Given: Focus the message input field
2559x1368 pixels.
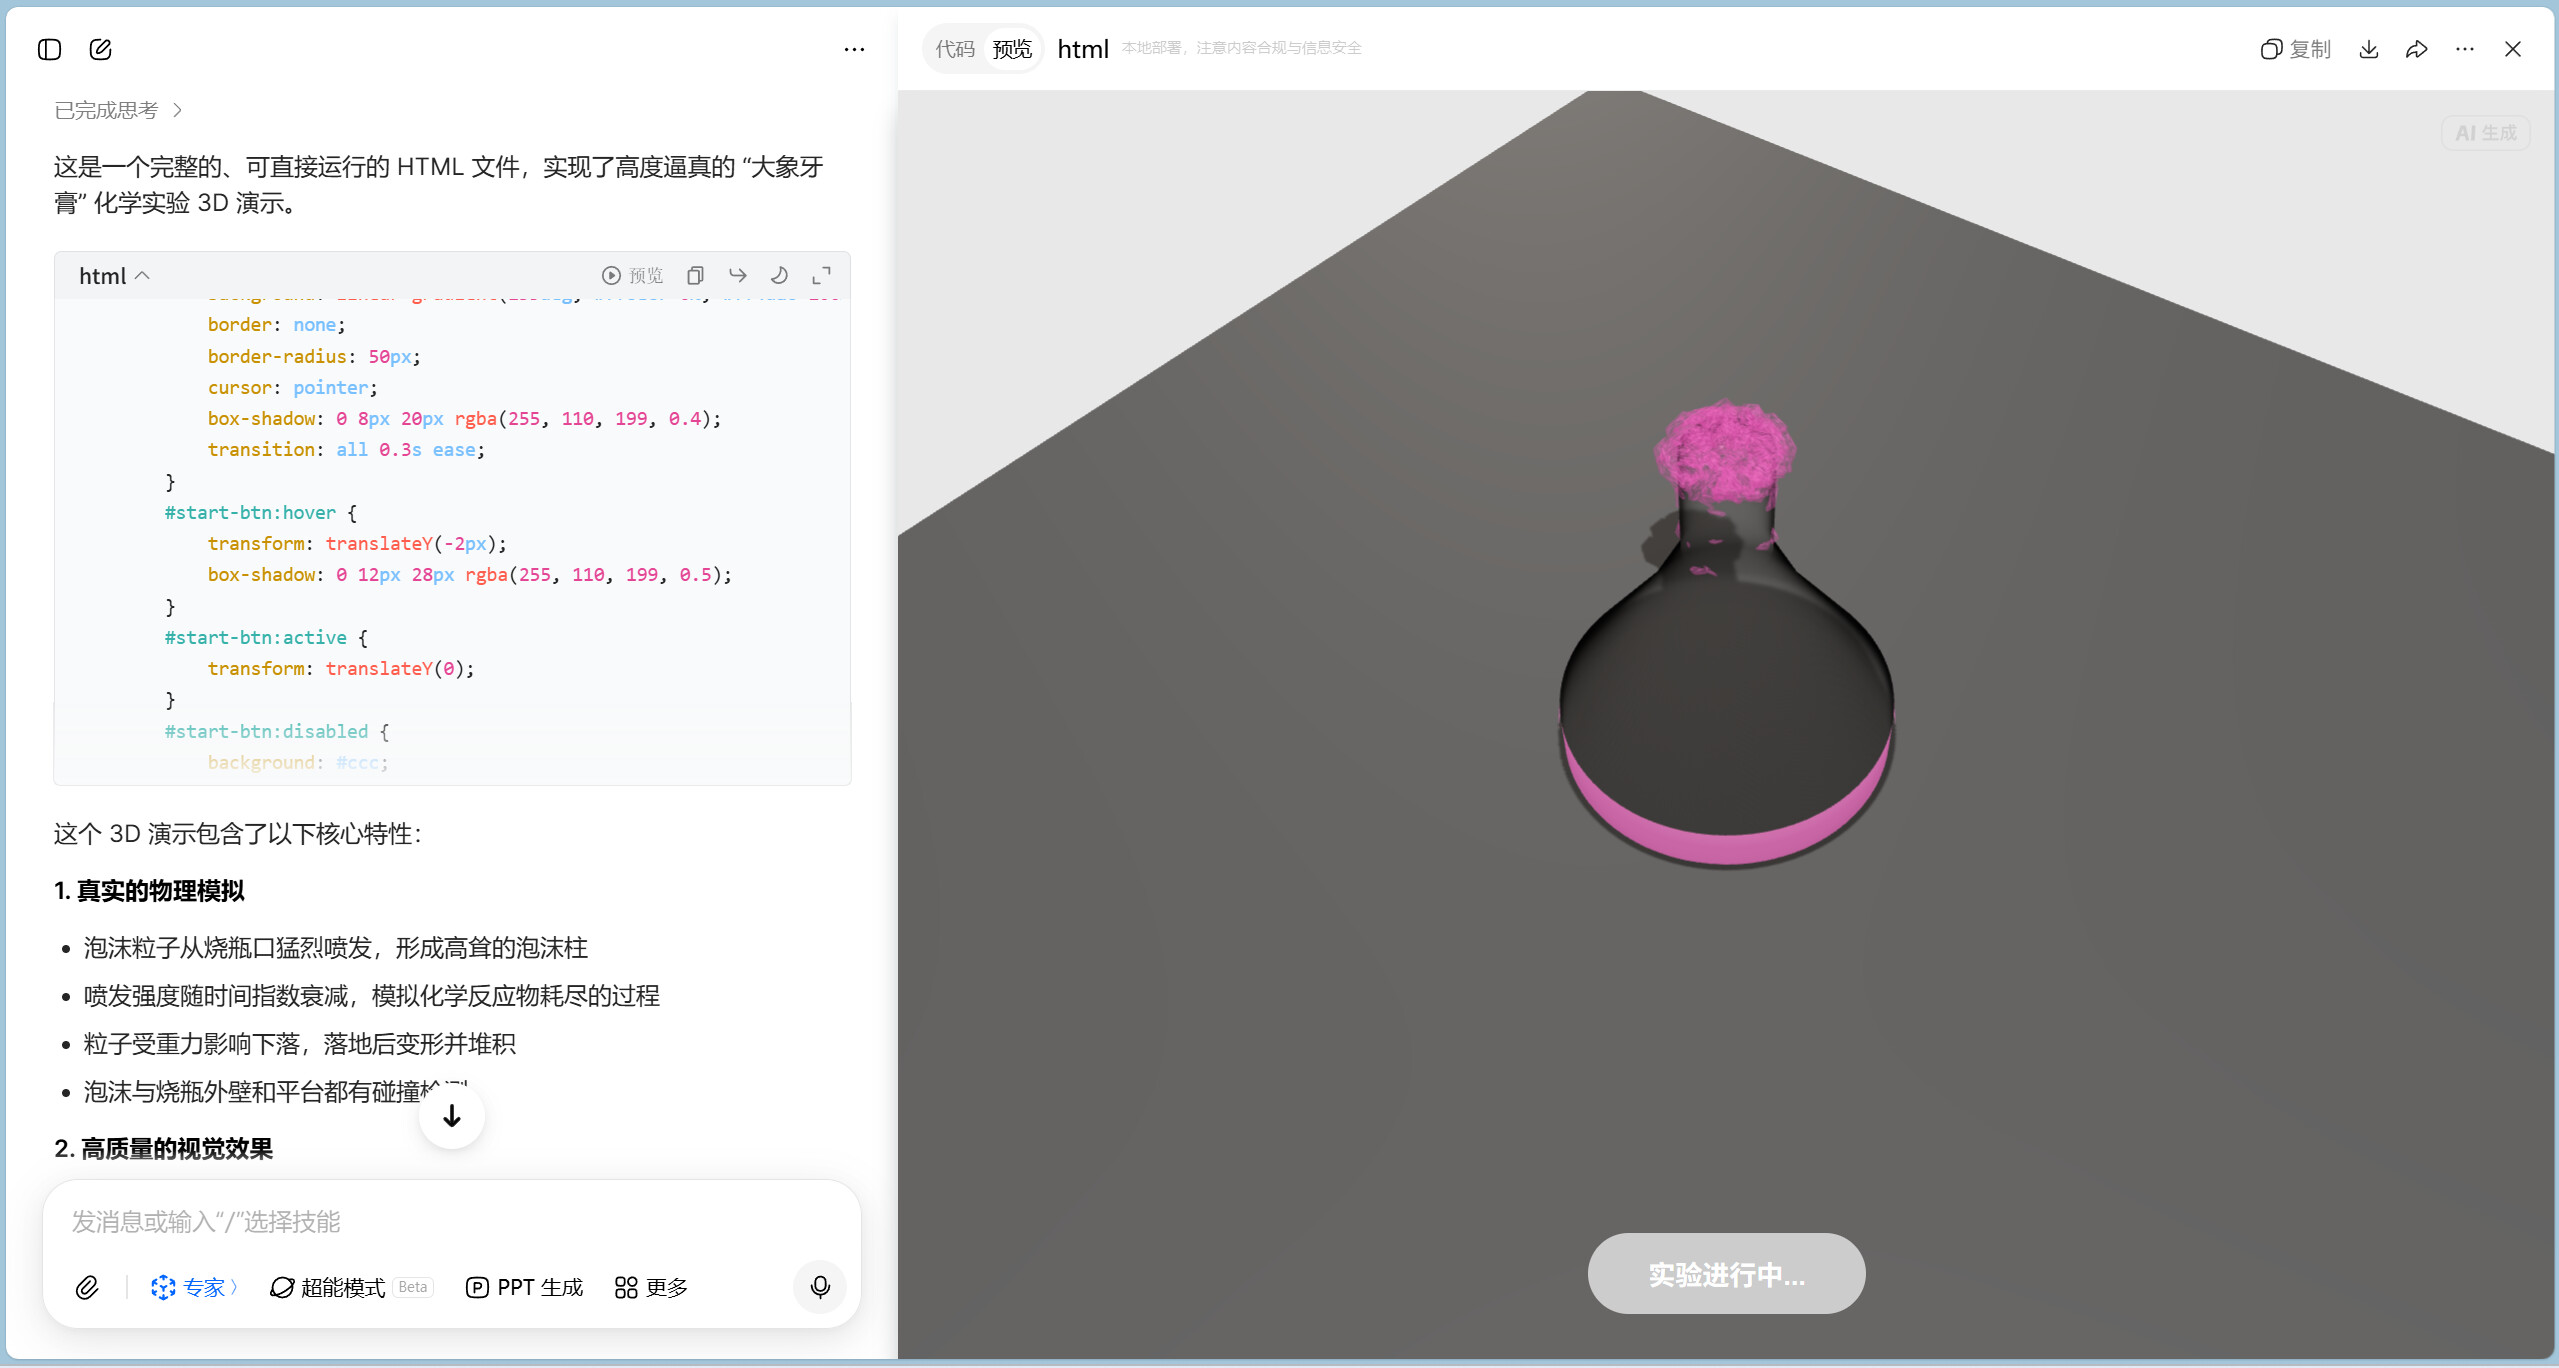Looking at the screenshot, I should (x=450, y=1221).
